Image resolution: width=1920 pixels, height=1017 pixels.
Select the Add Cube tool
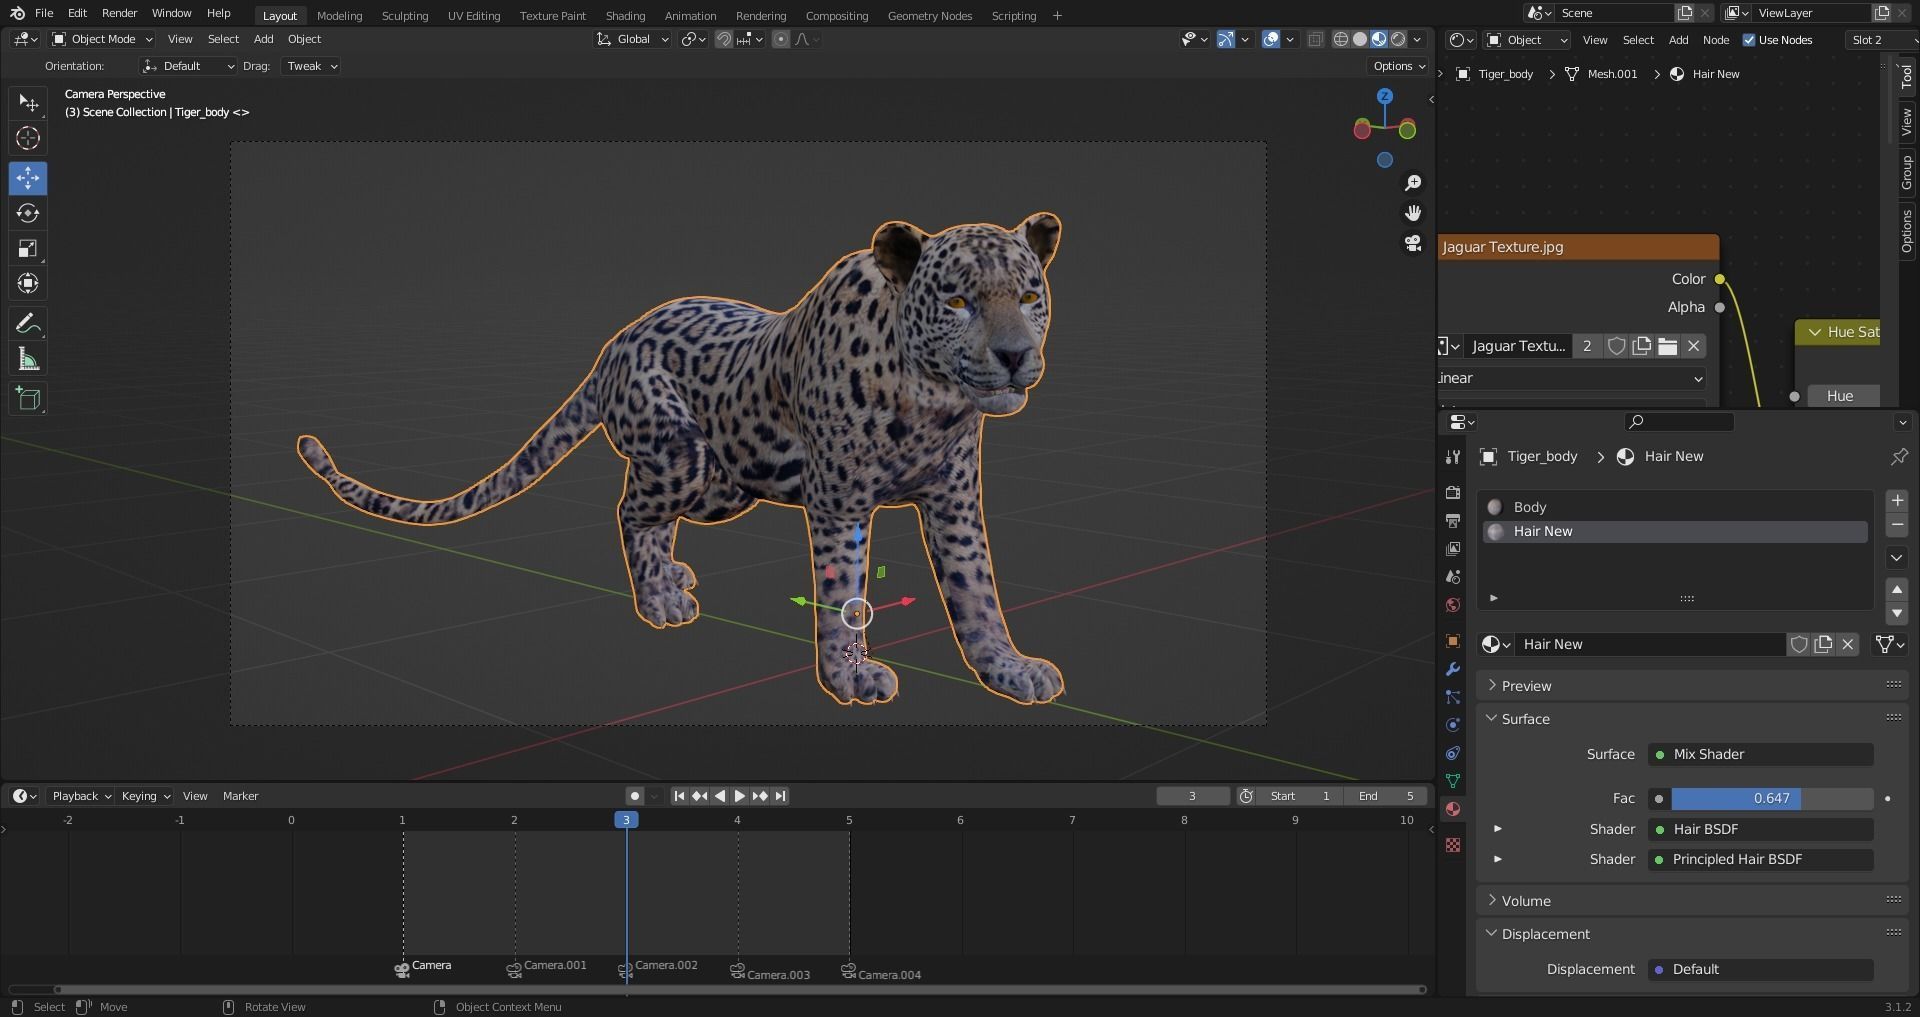(x=28, y=399)
